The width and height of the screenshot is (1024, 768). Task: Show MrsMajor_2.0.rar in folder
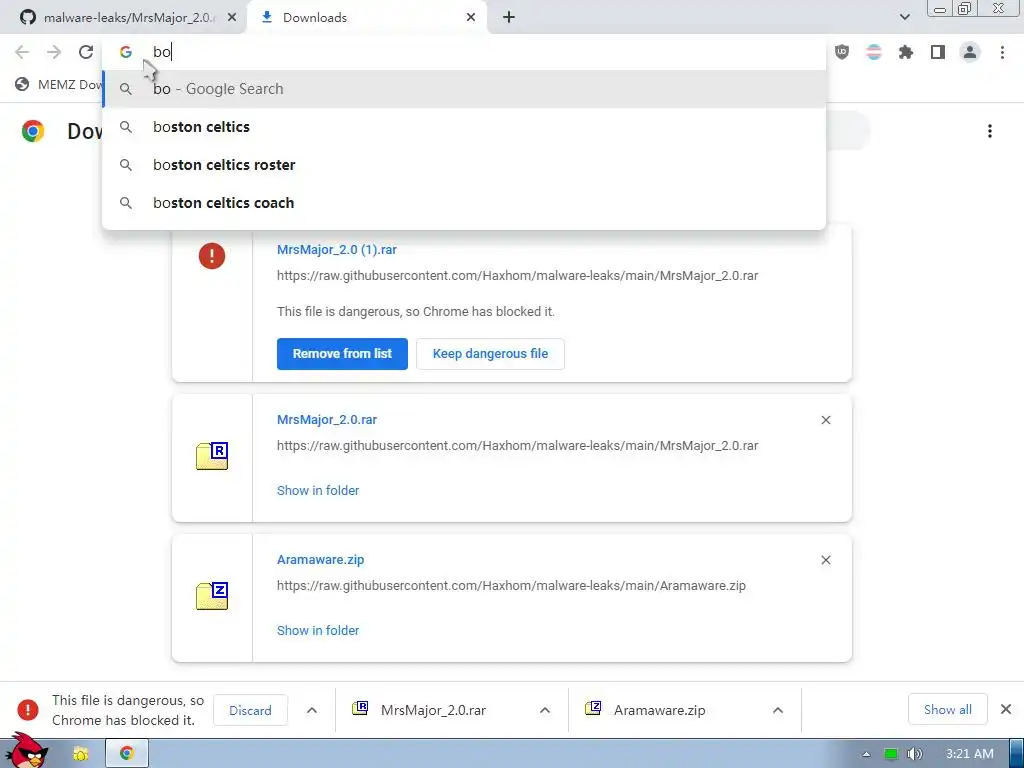(318, 490)
